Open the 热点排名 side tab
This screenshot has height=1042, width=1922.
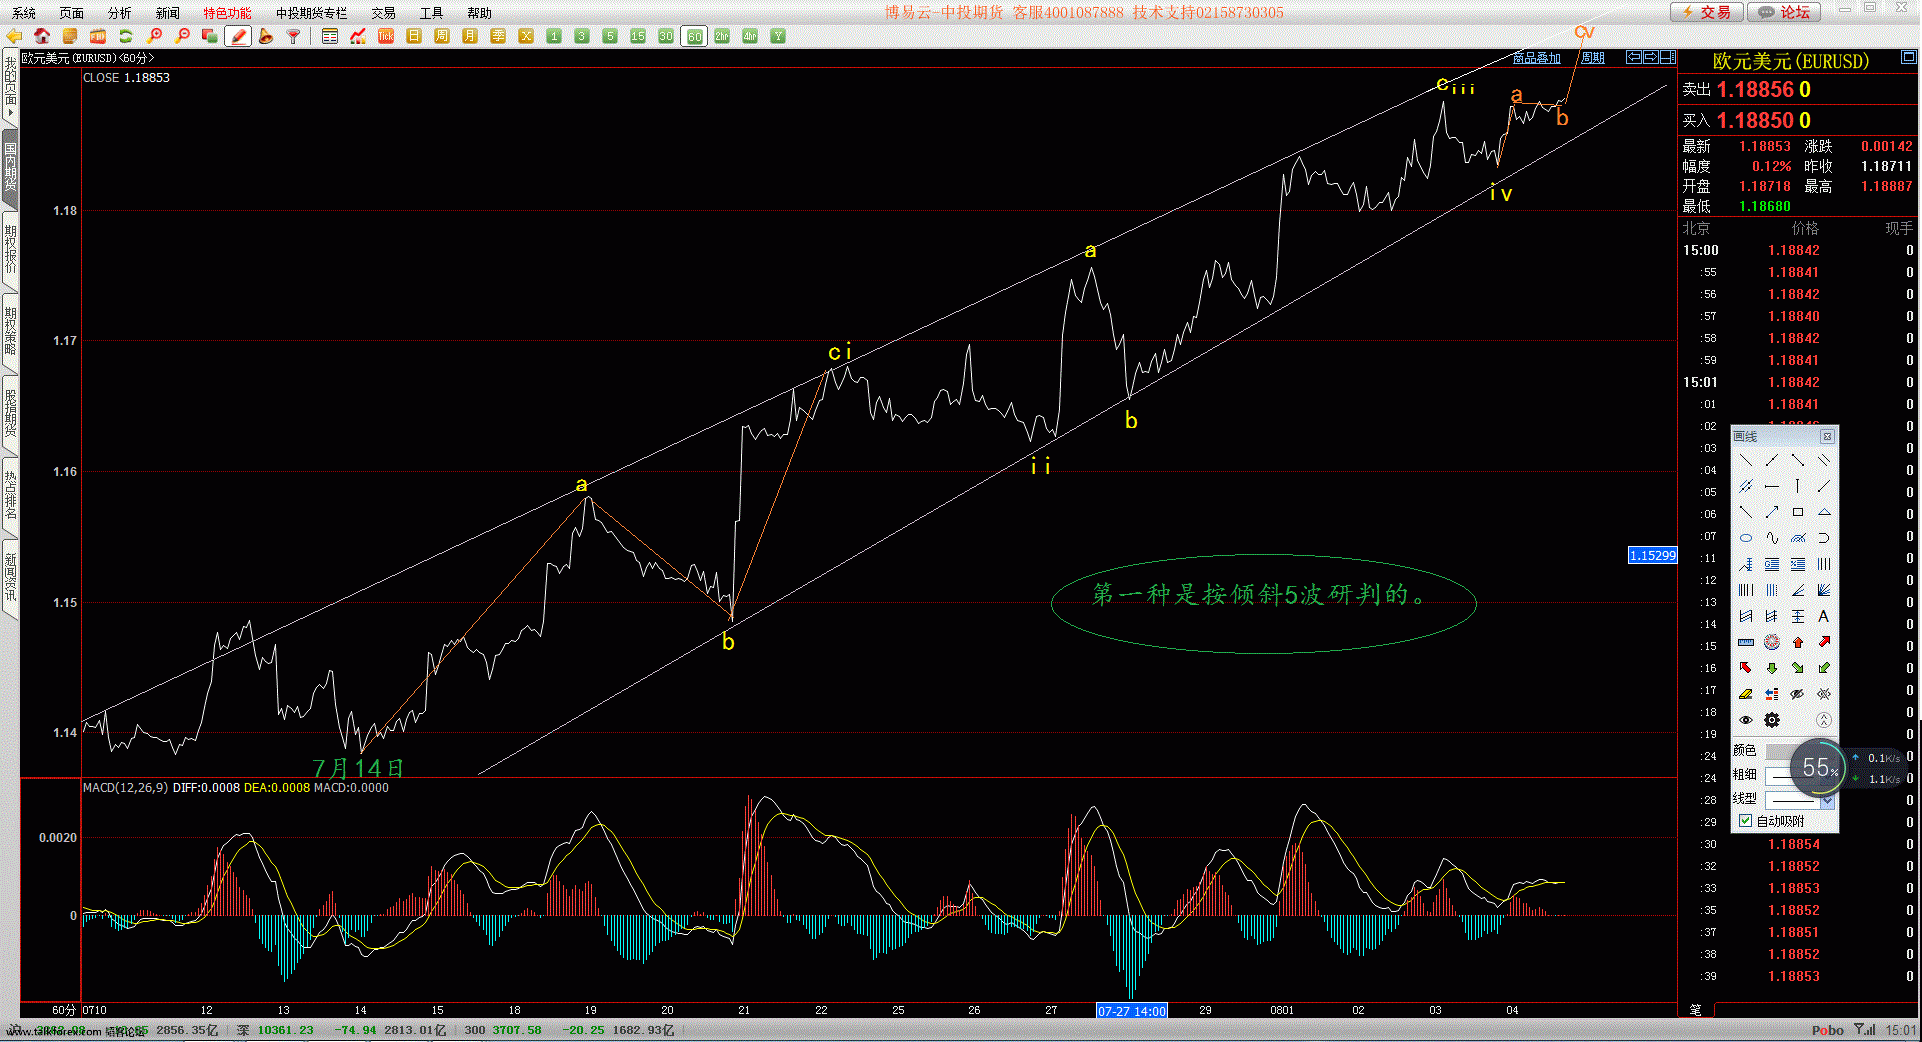(10, 496)
